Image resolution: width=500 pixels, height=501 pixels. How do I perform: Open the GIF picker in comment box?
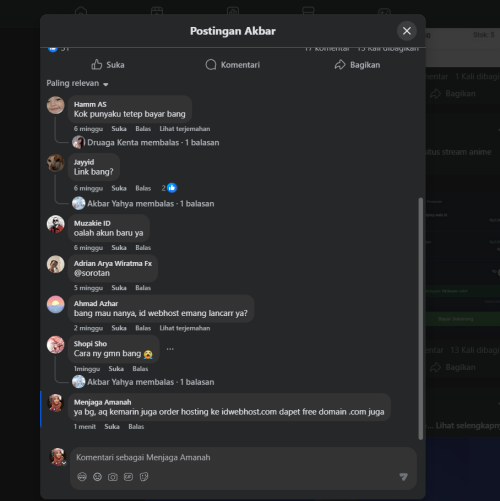coord(128,477)
